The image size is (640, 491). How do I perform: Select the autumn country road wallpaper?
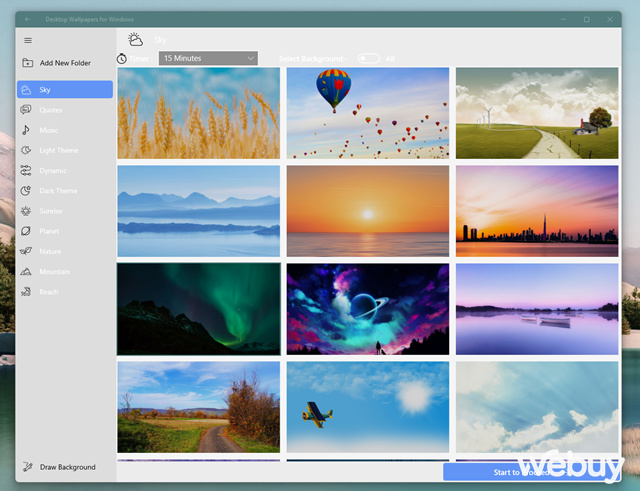(x=199, y=407)
